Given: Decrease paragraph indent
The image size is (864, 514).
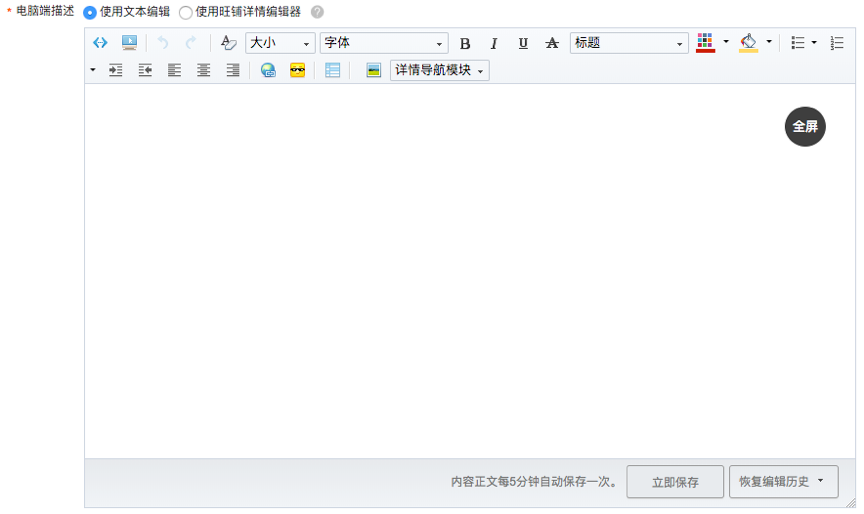Looking at the screenshot, I should 145,70.
